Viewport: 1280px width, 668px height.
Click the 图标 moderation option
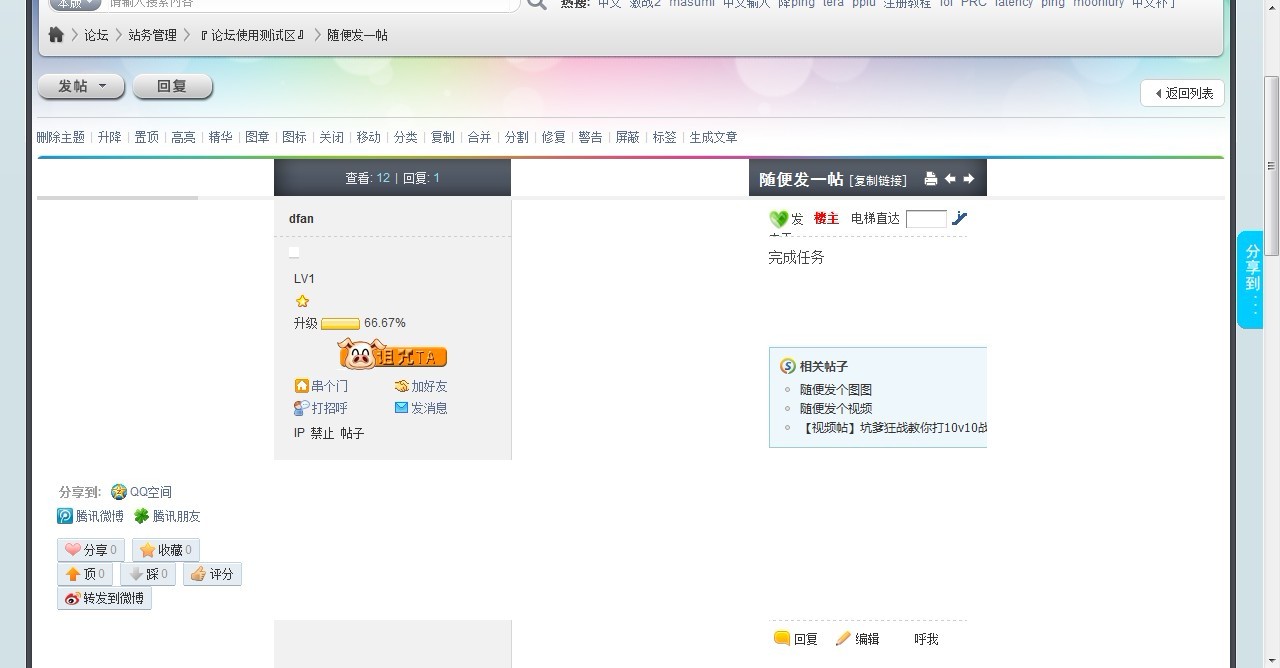point(294,137)
